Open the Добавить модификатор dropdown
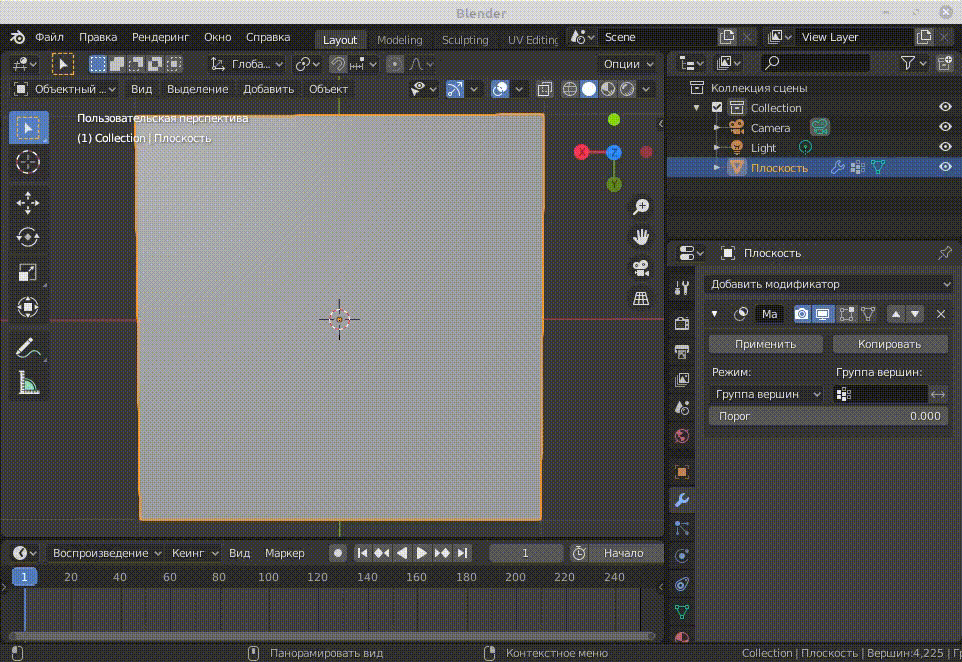 828,285
